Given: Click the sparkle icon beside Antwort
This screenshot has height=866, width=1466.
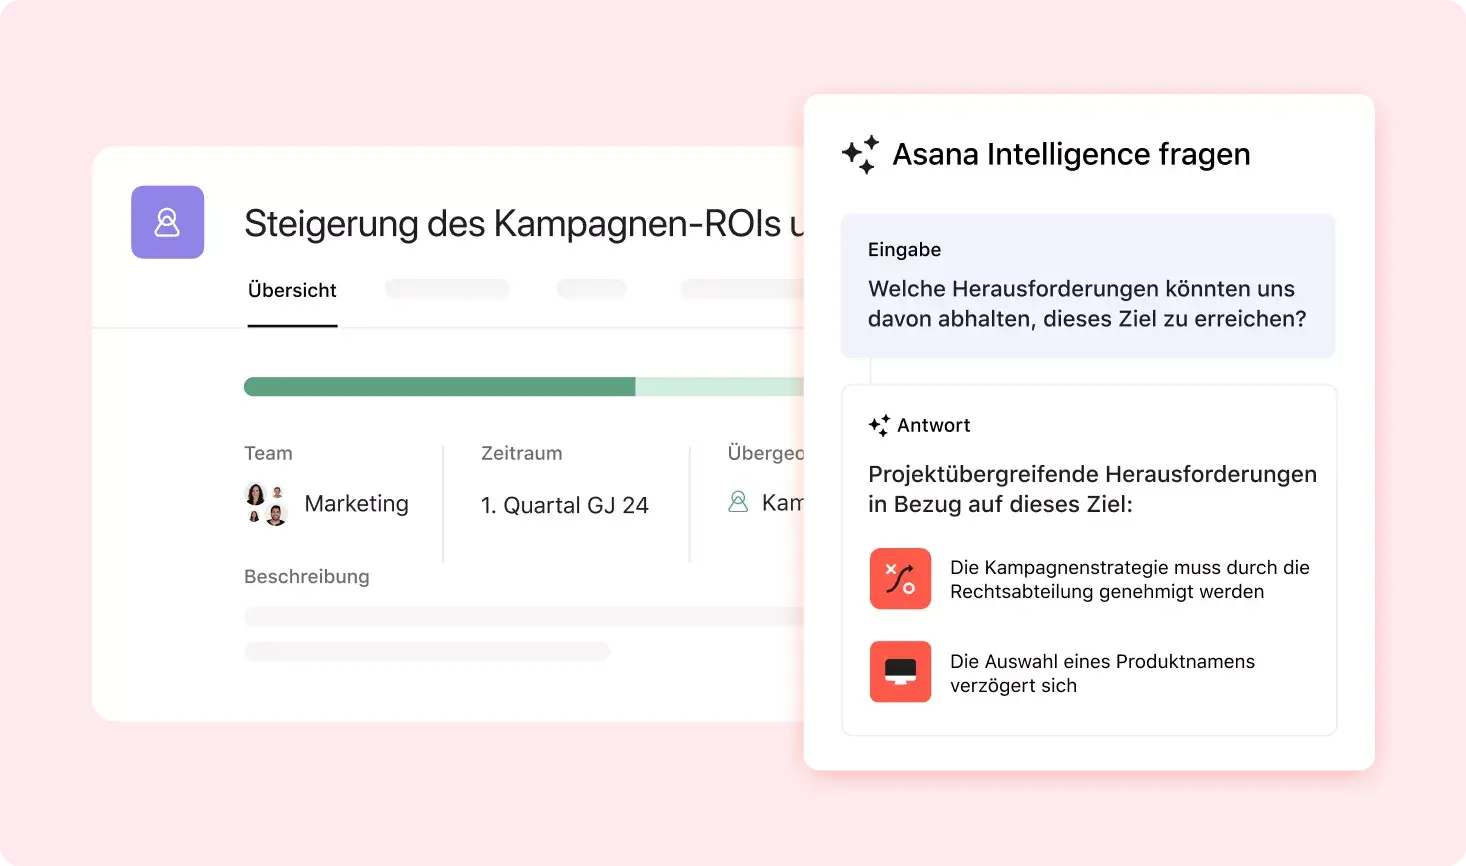Looking at the screenshot, I should point(879,425).
